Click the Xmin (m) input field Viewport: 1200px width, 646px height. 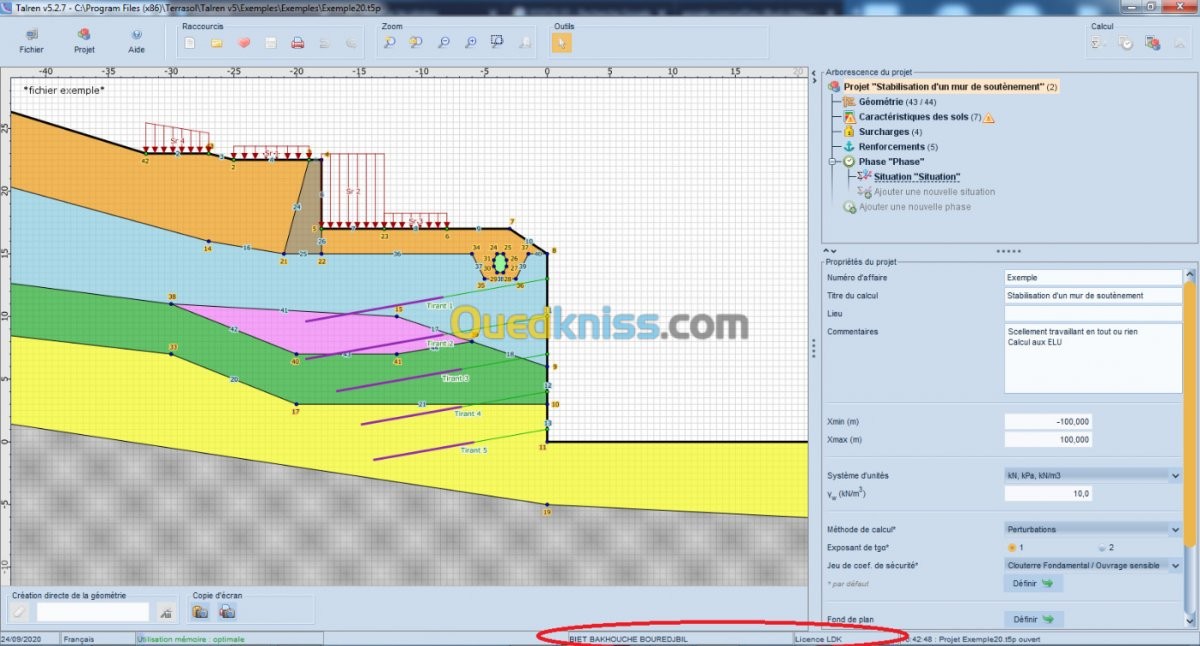point(1050,422)
